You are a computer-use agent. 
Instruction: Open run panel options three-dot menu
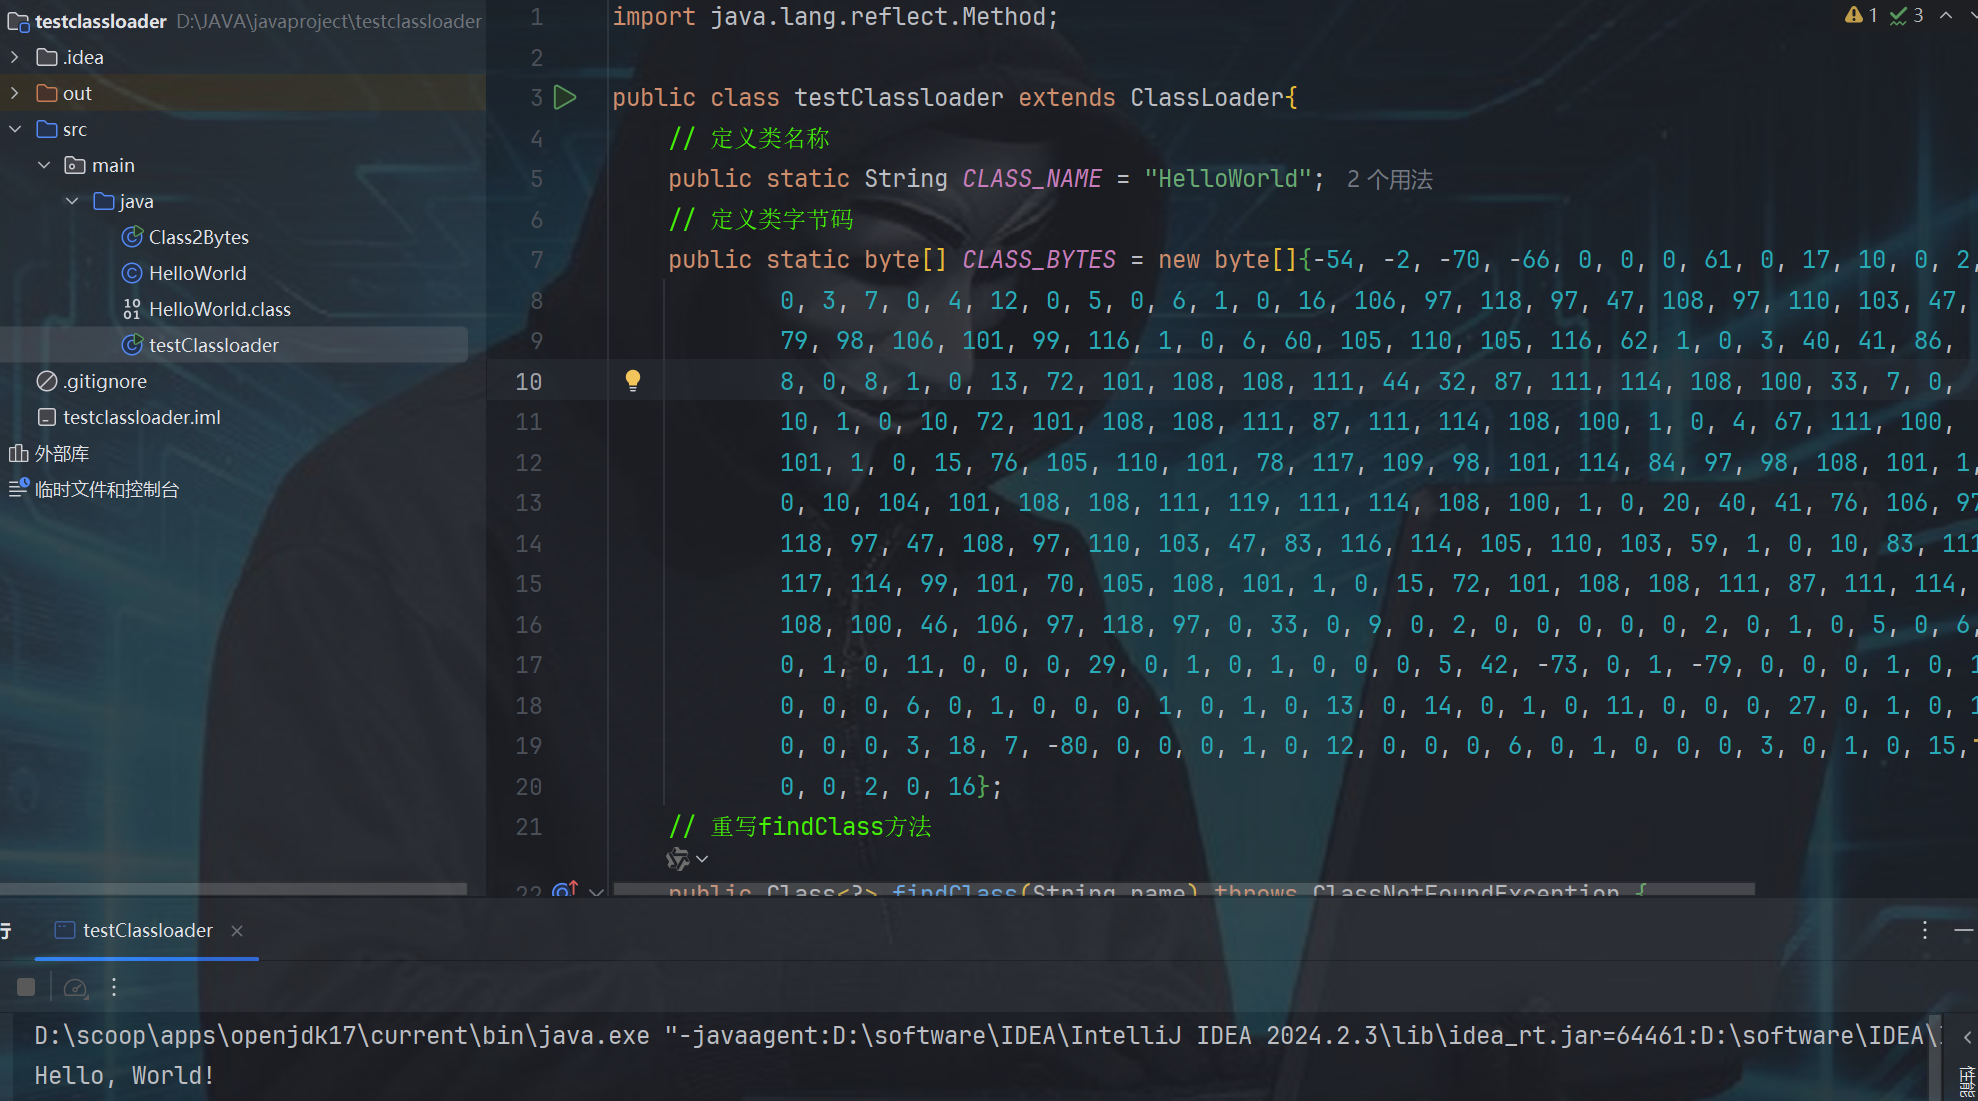[x=1924, y=930]
